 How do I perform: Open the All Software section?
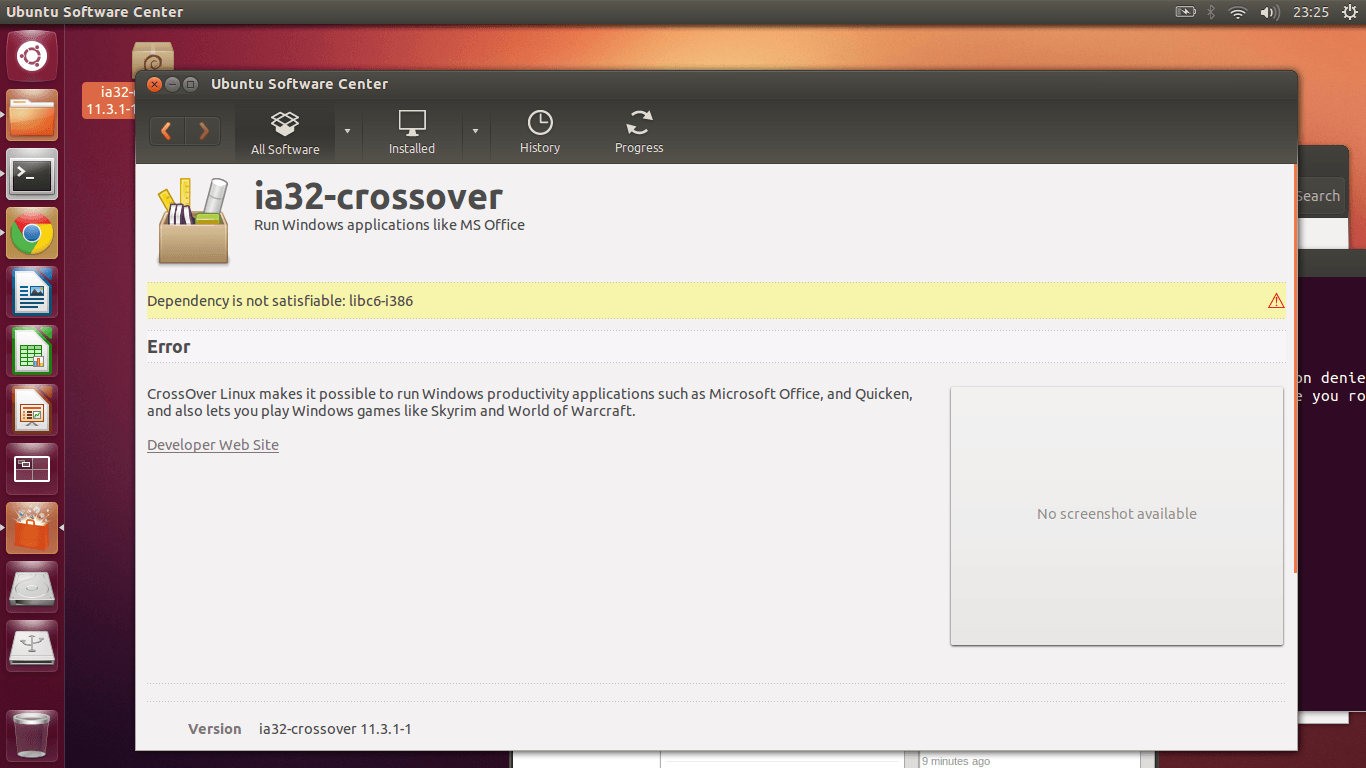tap(285, 133)
